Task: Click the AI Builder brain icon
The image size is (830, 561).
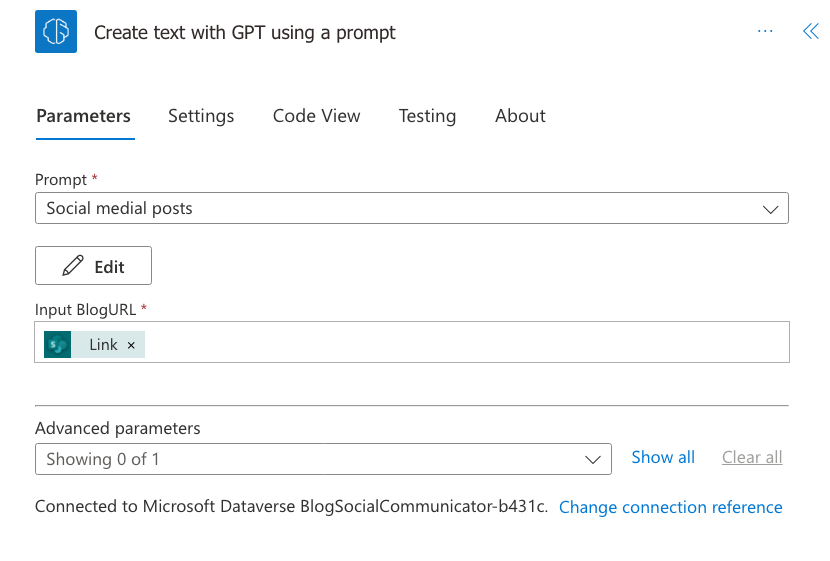Action: (56, 32)
